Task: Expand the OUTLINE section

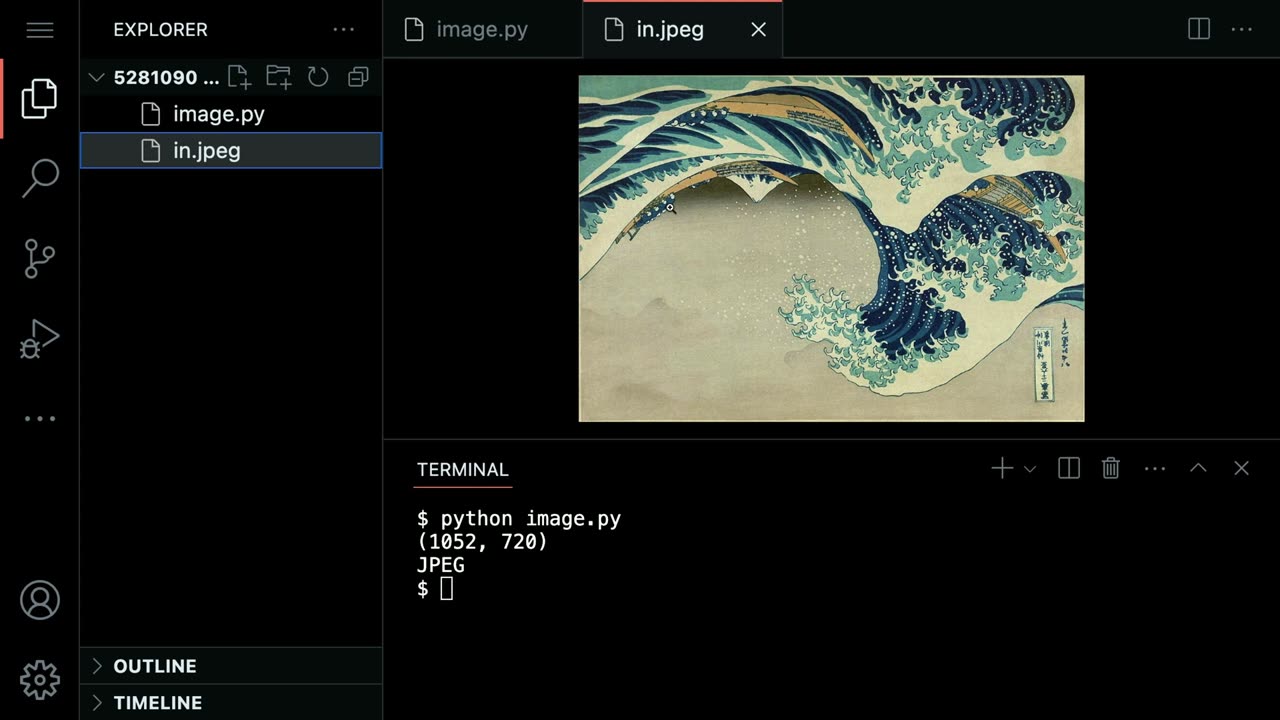Action: 231,666
